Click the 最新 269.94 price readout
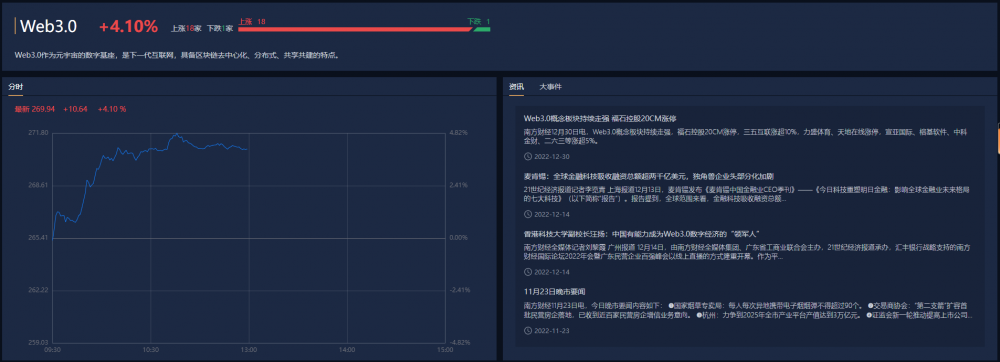The image size is (1000, 362). point(34,109)
